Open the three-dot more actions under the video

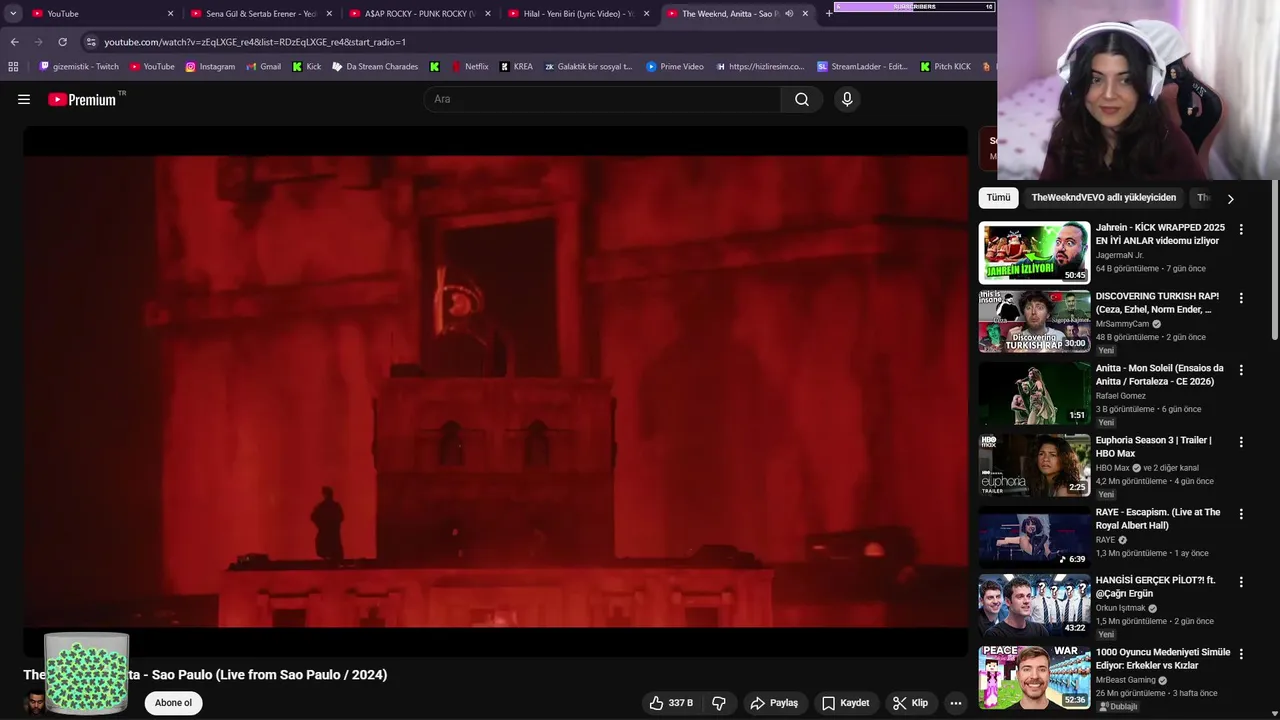956,703
